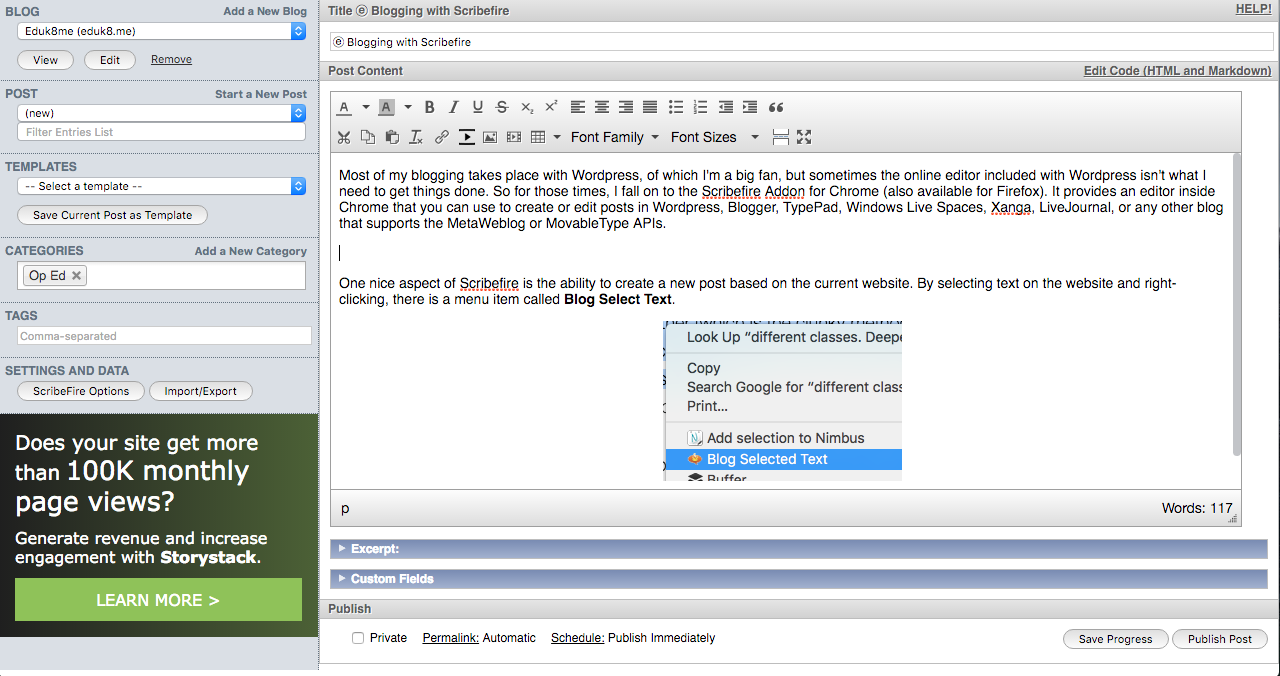This screenshot has height=676, width=1280.
Task: Open the Font Sizes dropdown
Action: click(715, 137)
